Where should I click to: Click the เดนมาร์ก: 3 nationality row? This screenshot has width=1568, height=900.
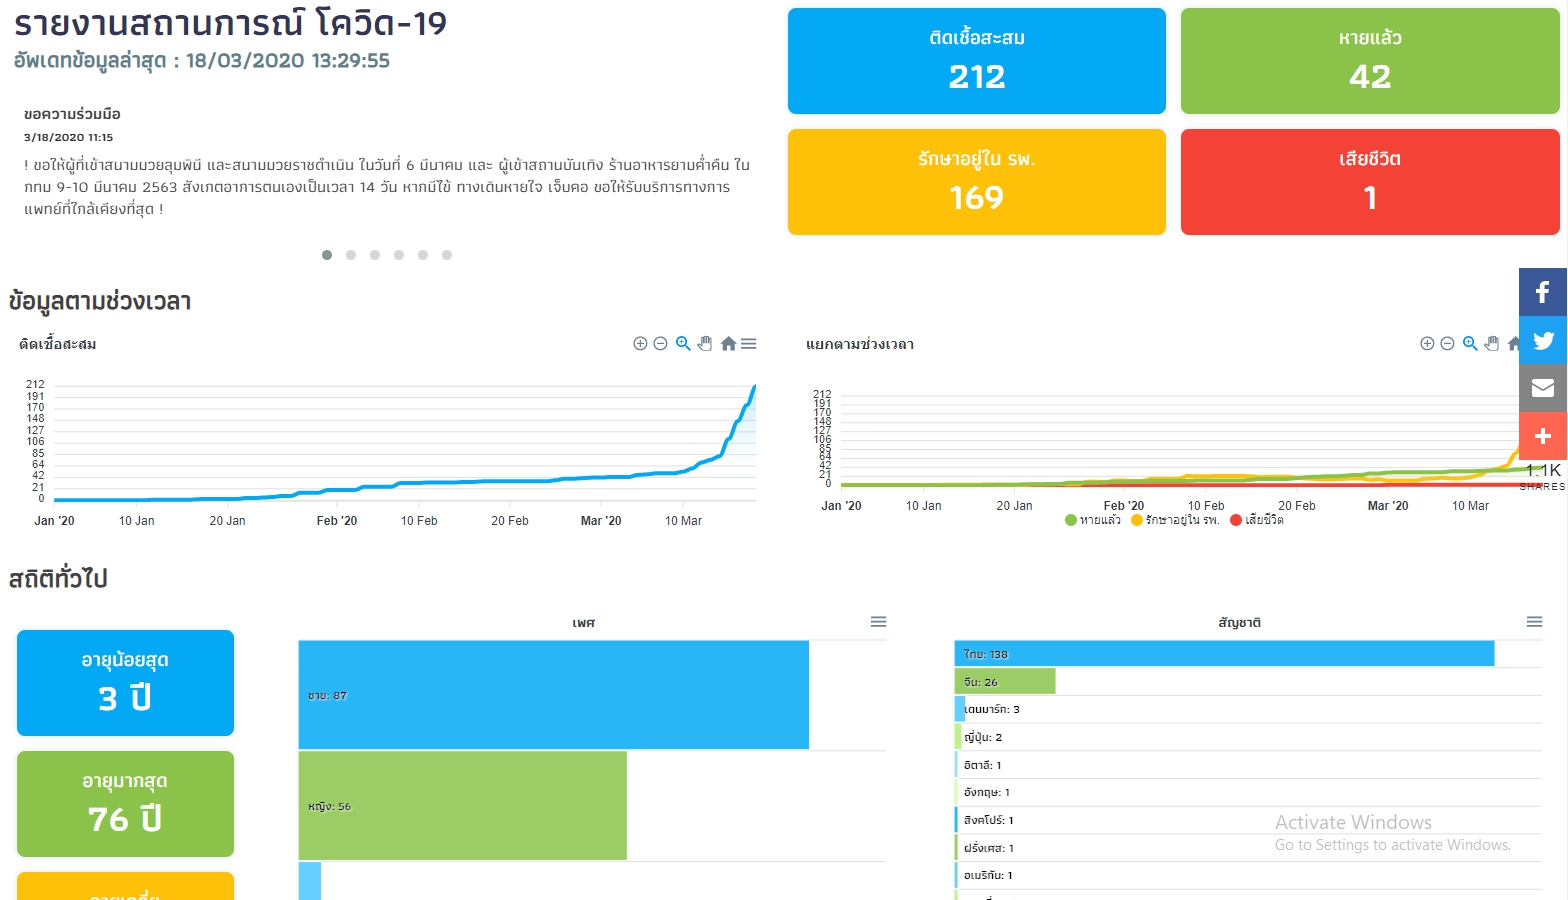(x=1248, y=709)
